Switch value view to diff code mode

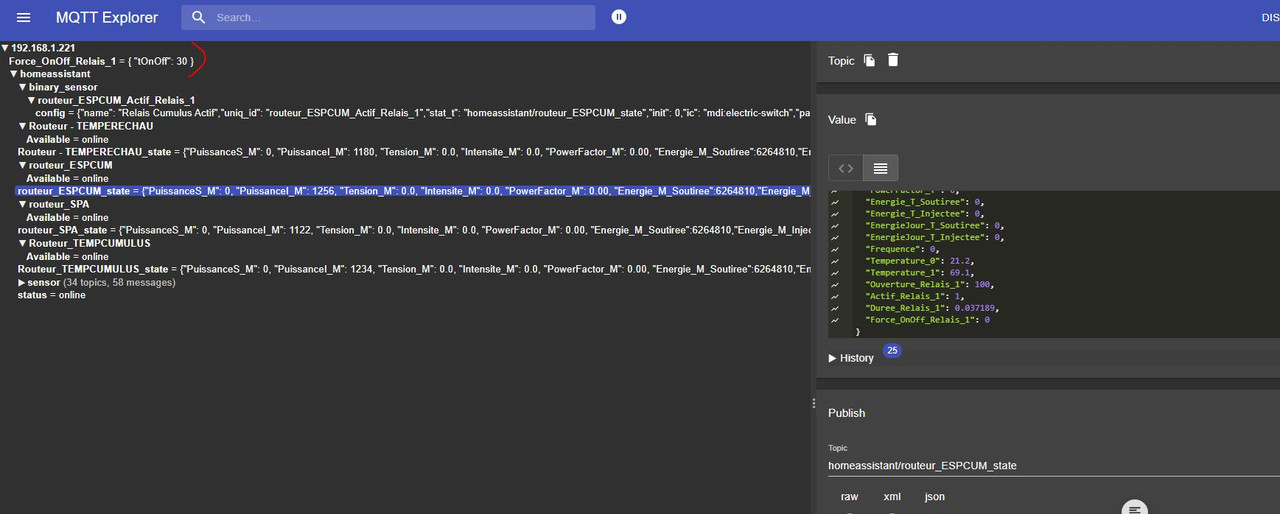pos(846,168)
